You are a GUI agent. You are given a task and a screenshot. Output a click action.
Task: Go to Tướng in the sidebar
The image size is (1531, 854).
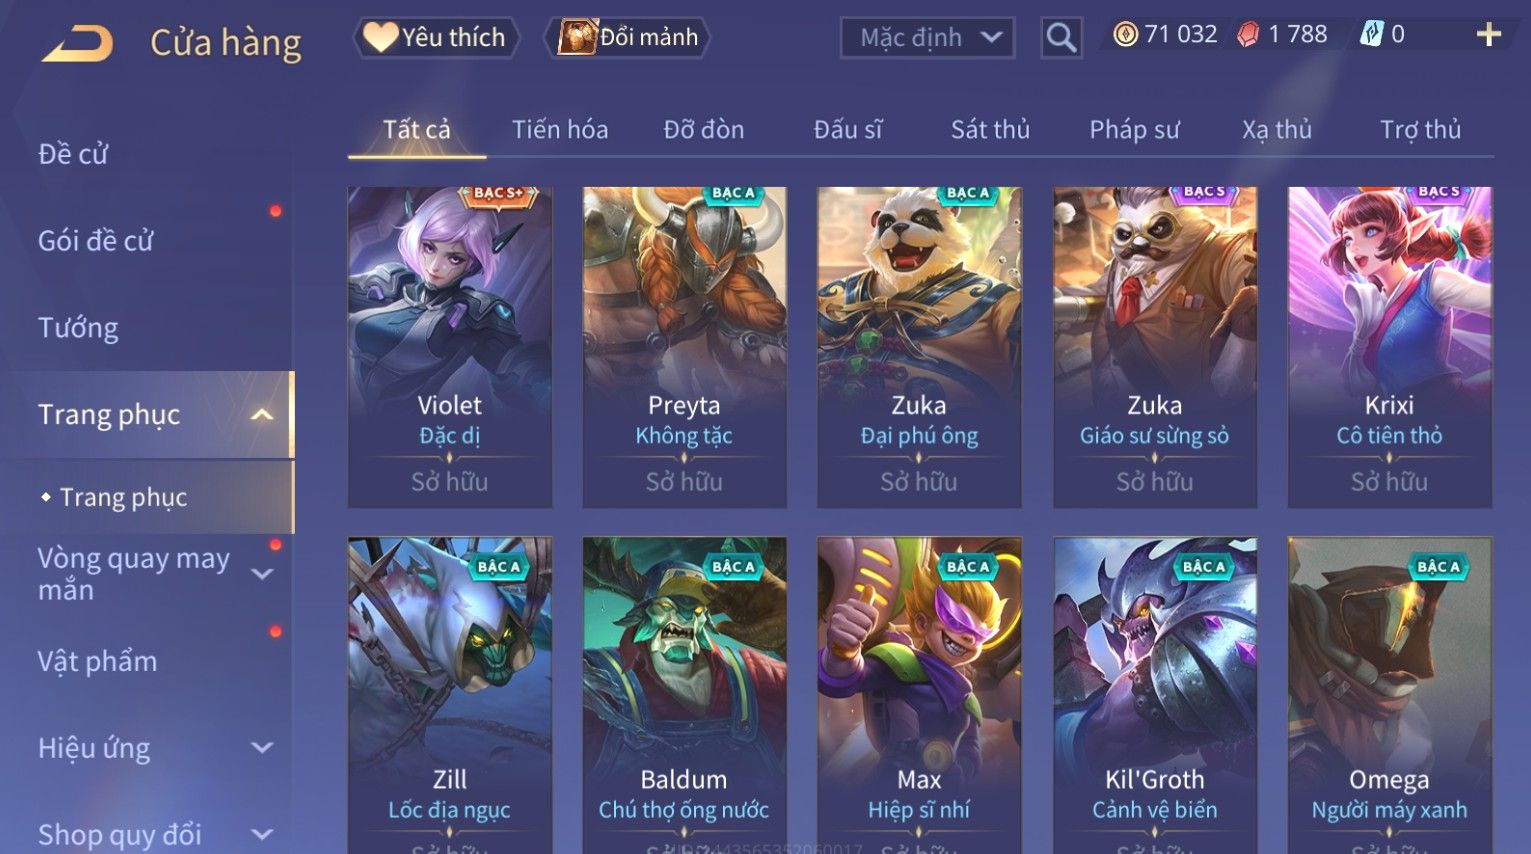click(x=78, y=328)
